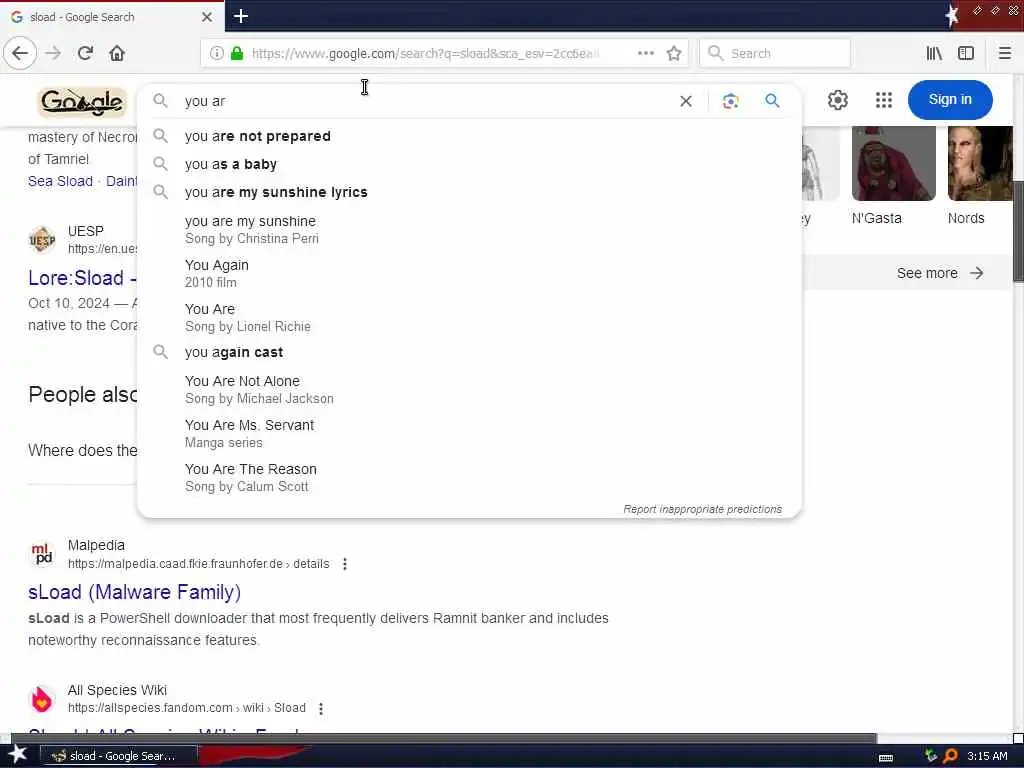
Task: Pick 'You Are The Reason' by Calum Scott
Action: click(x=470, y=477)
